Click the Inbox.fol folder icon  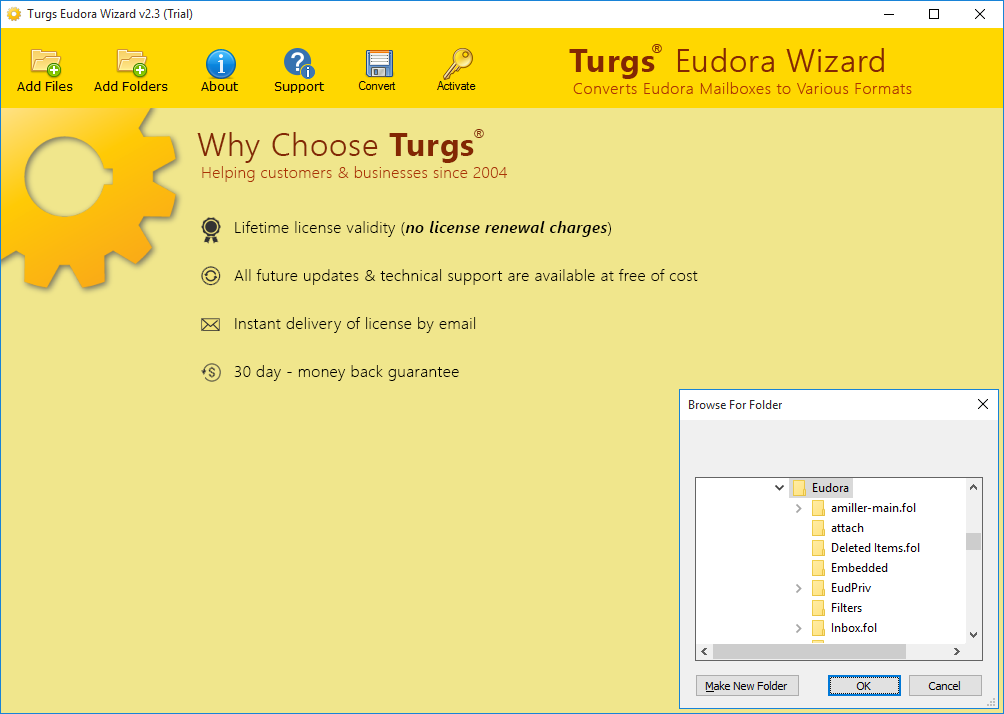point(818,628)
